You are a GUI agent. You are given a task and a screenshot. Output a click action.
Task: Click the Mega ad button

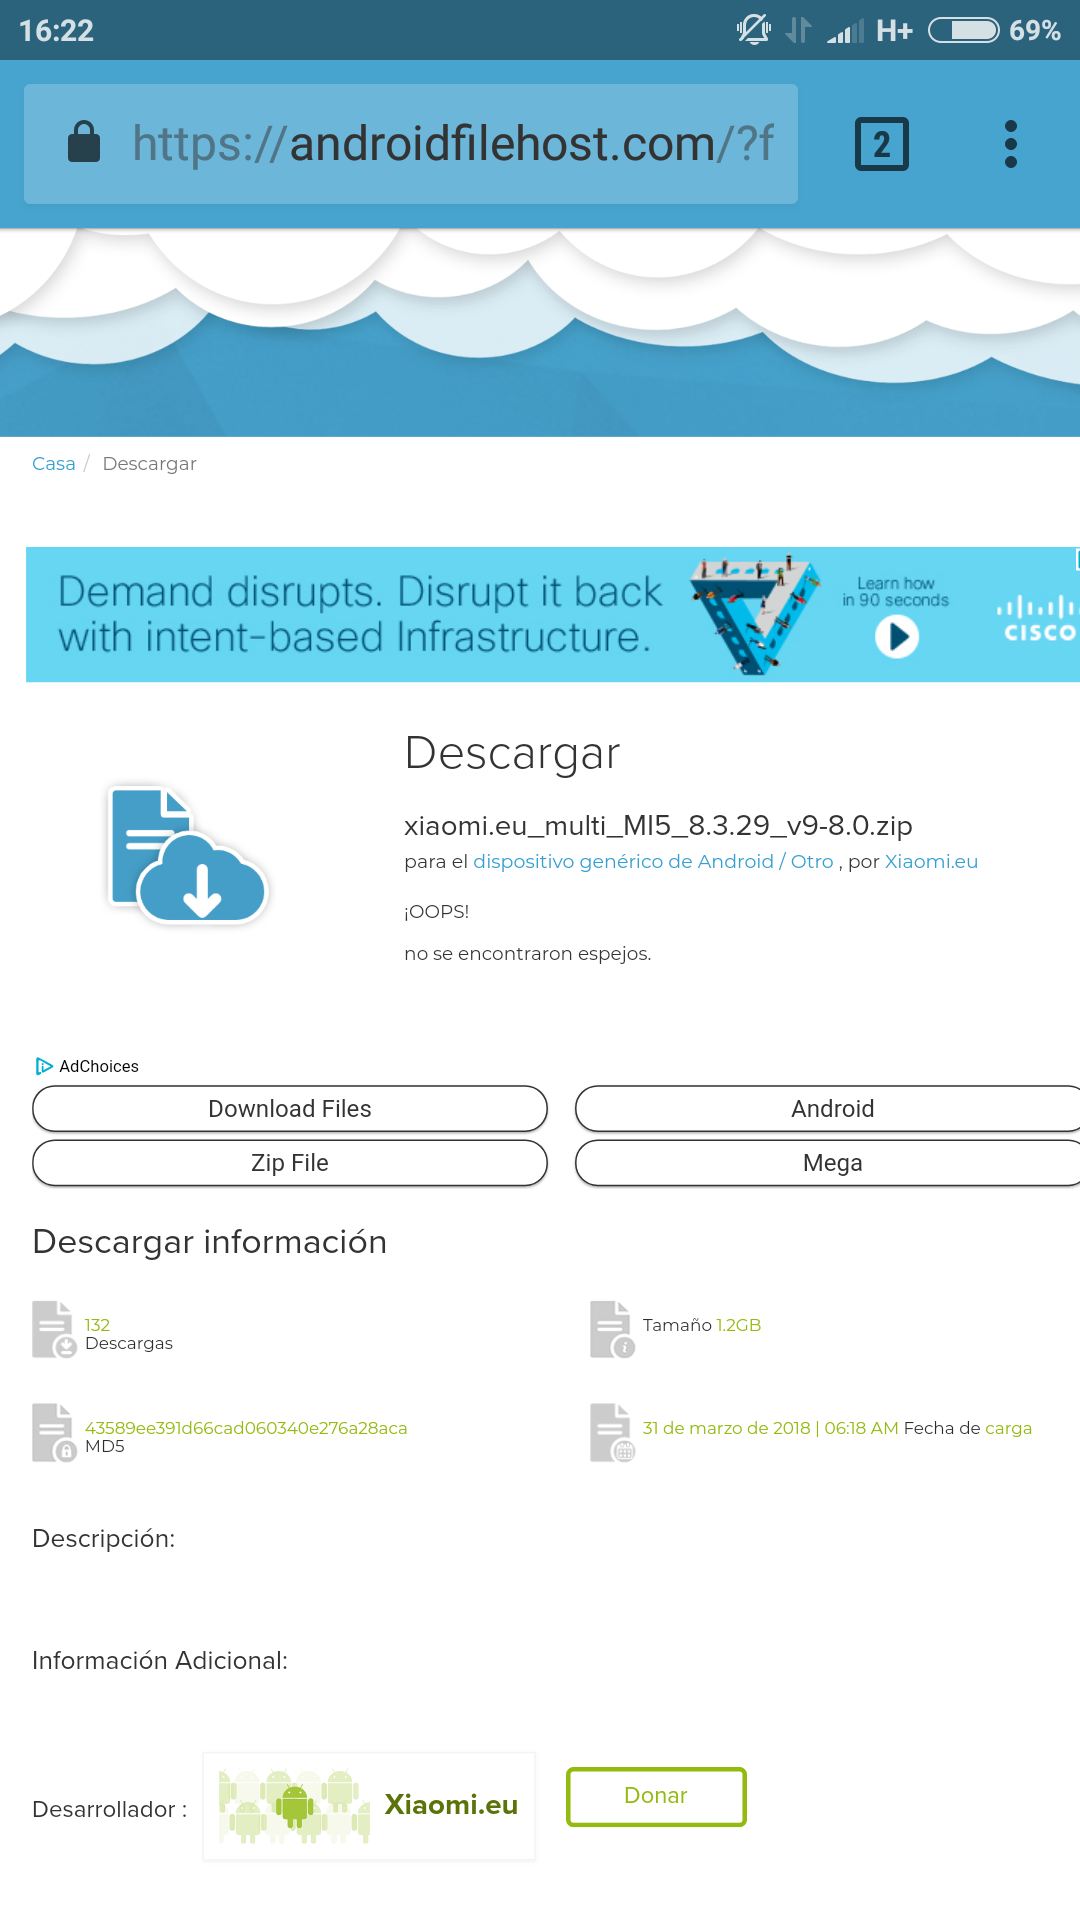pyautogui.click(x=828, y=1163)
